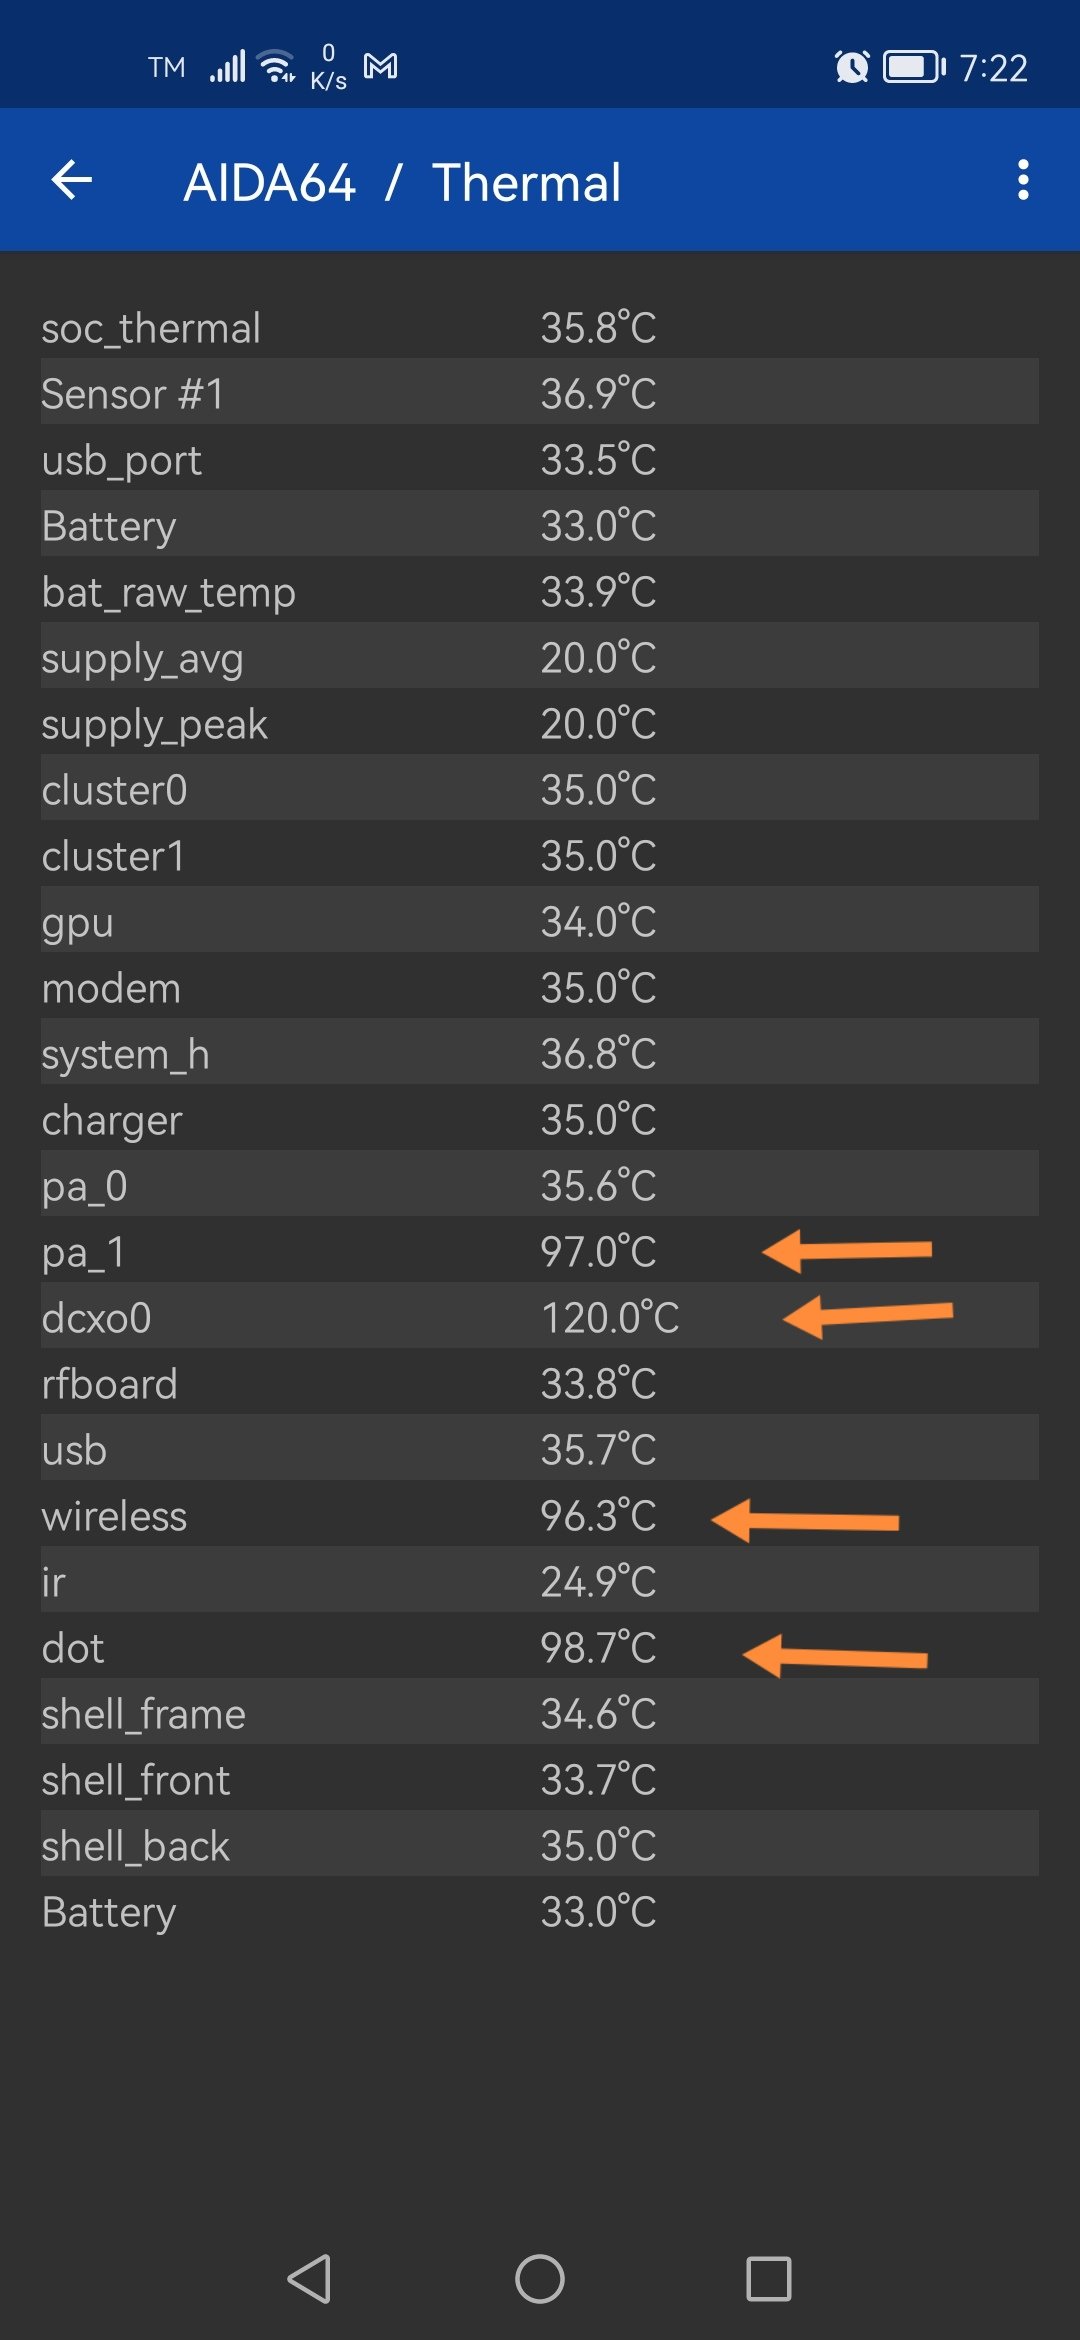This screenshot has height=2340, width=1080.
Task: Tap the Android home circle button
Action: [540, 2279]
